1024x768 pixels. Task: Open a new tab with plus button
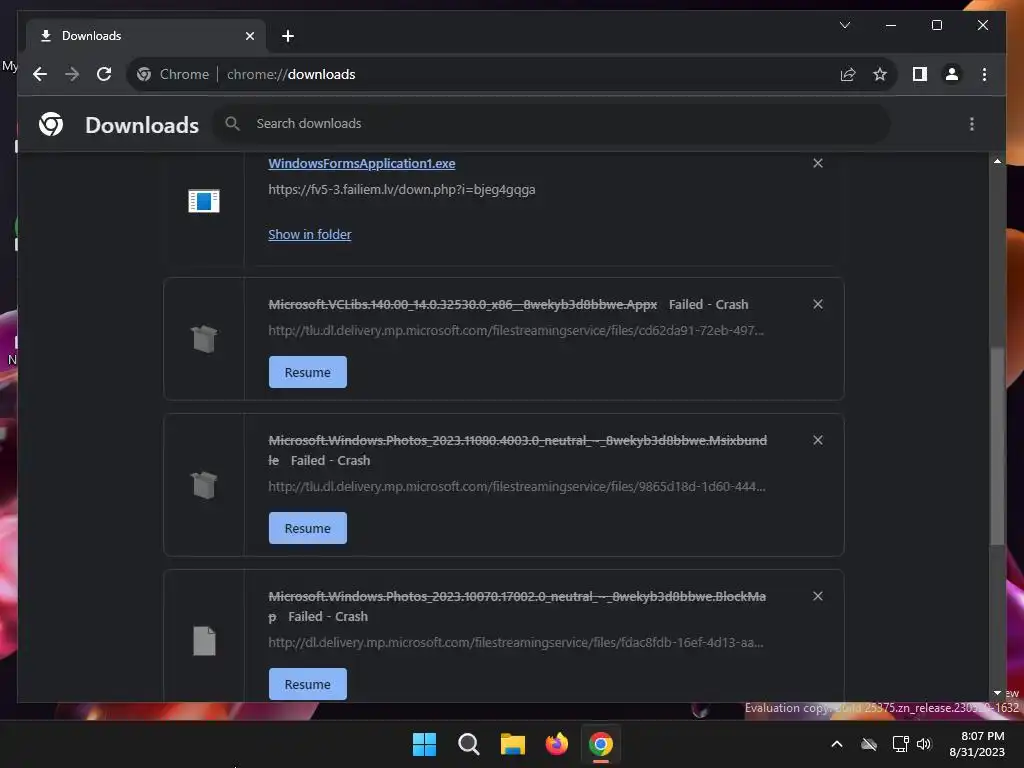pos(287,36)
